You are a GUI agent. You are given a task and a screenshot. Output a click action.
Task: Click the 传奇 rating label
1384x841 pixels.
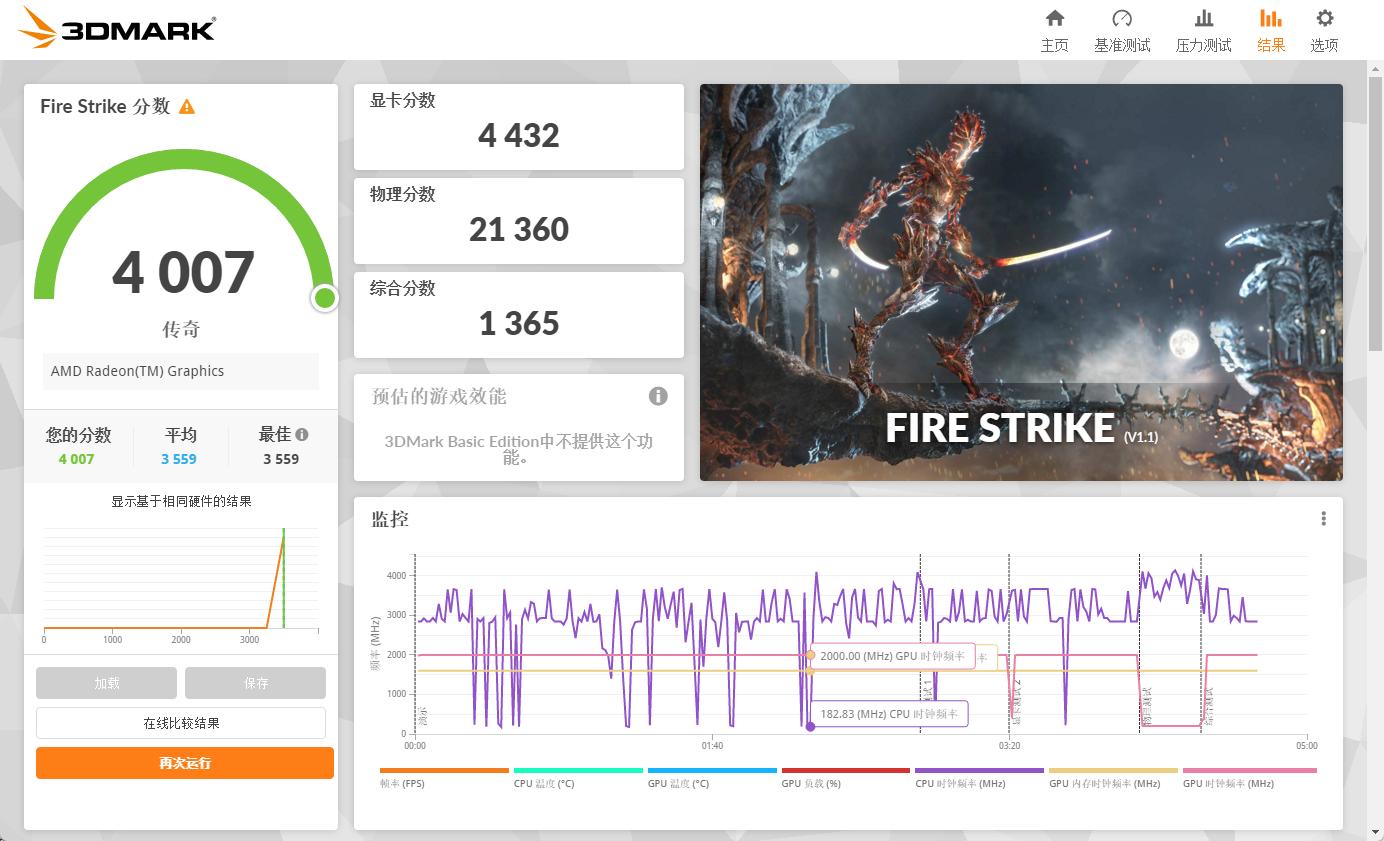tap(181, 329)
